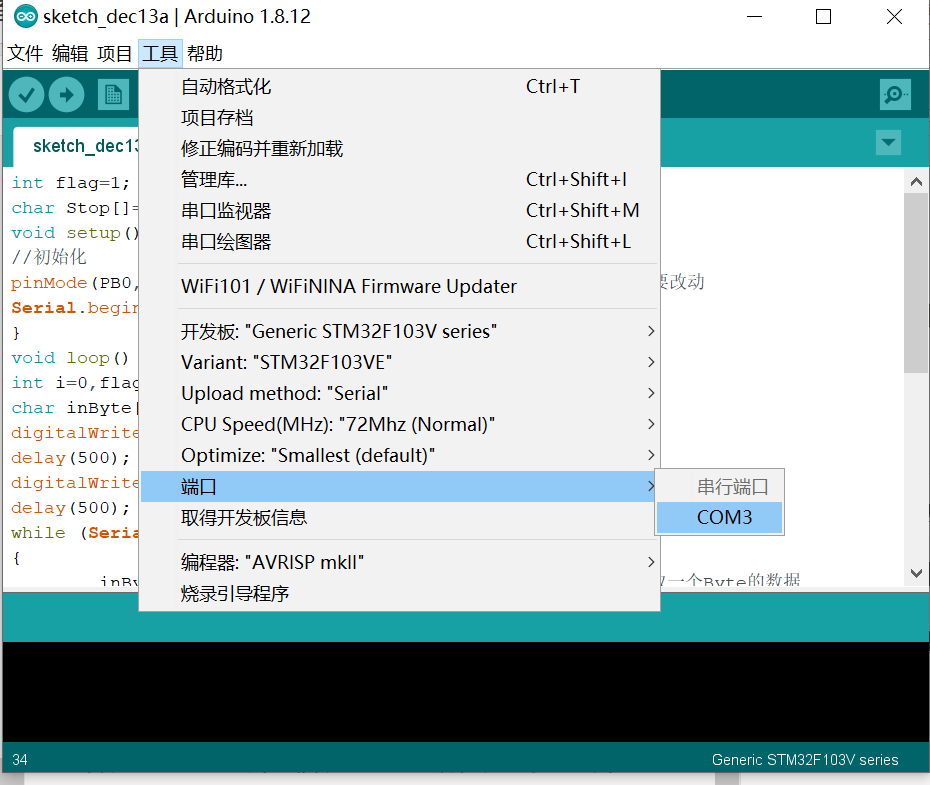This screenshot has height=785, width=930.
Task: Click line number 34 in status bar
Action: (20, 760)
